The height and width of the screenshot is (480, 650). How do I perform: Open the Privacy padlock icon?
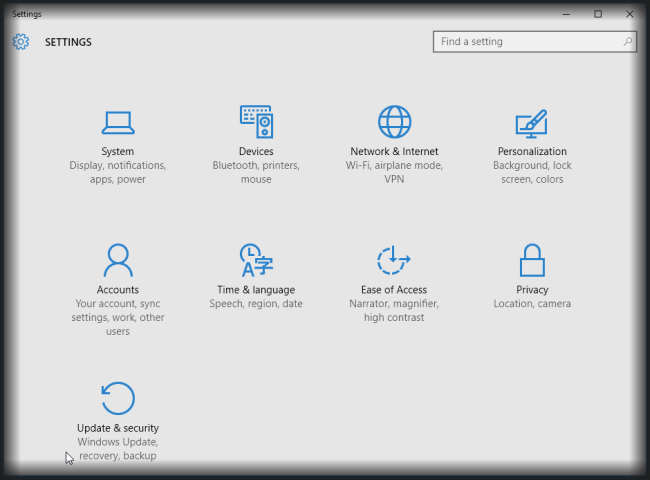coord(532,260)
